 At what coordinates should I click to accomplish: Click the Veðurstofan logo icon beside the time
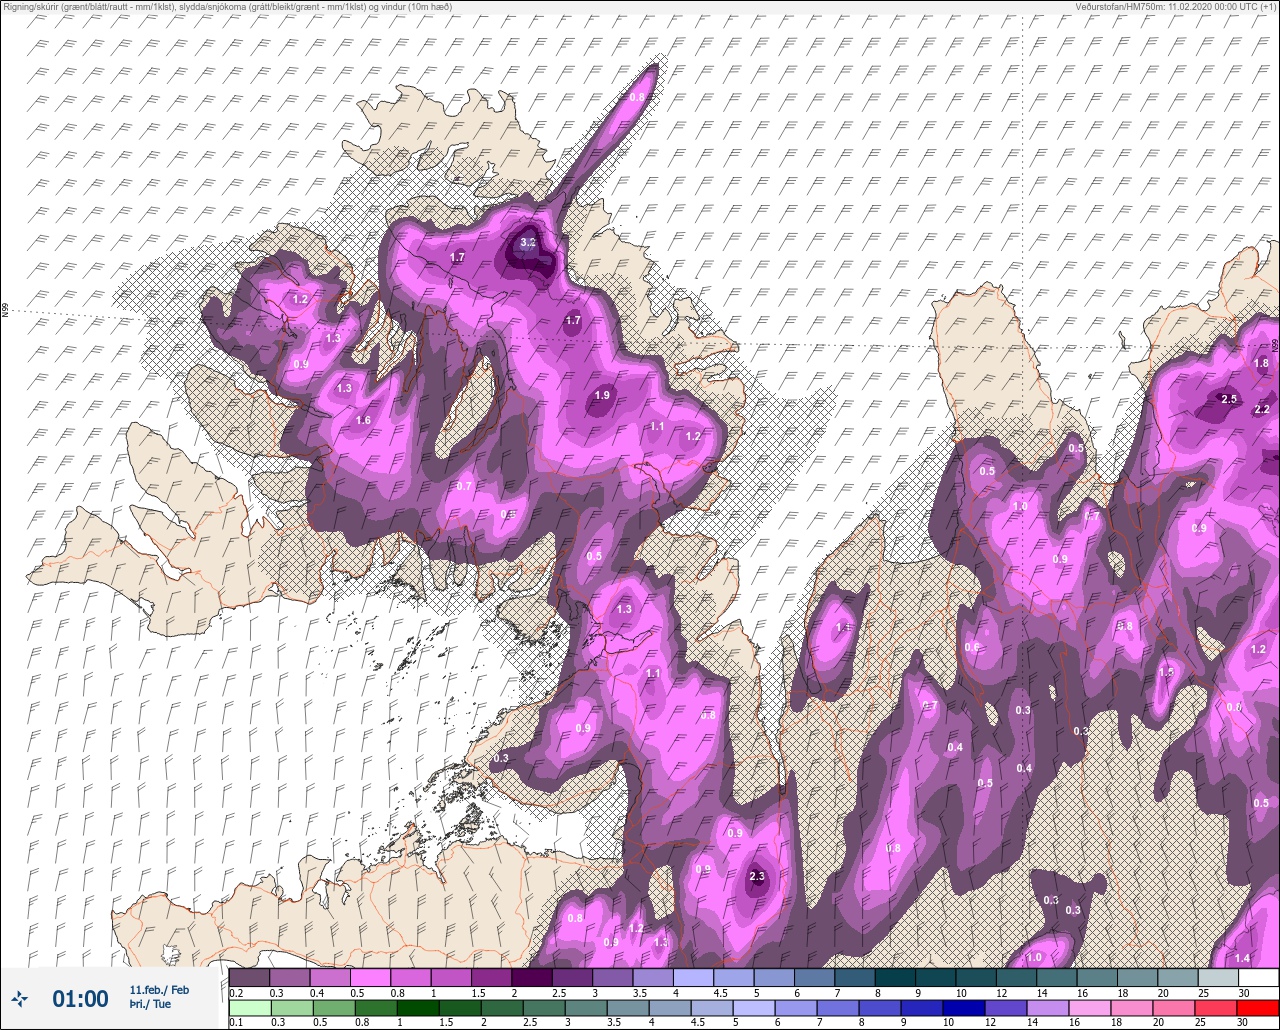point(20,998)
